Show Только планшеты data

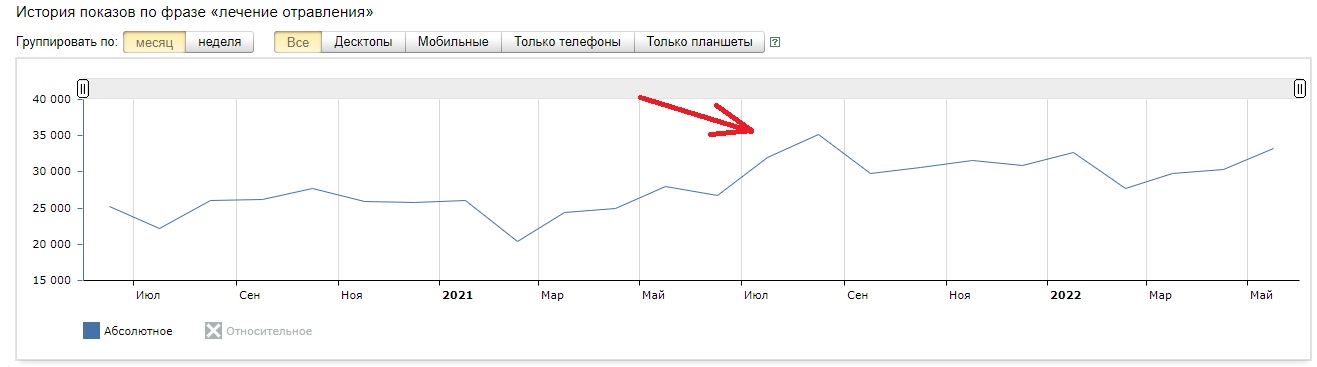(x=699, y=42)
